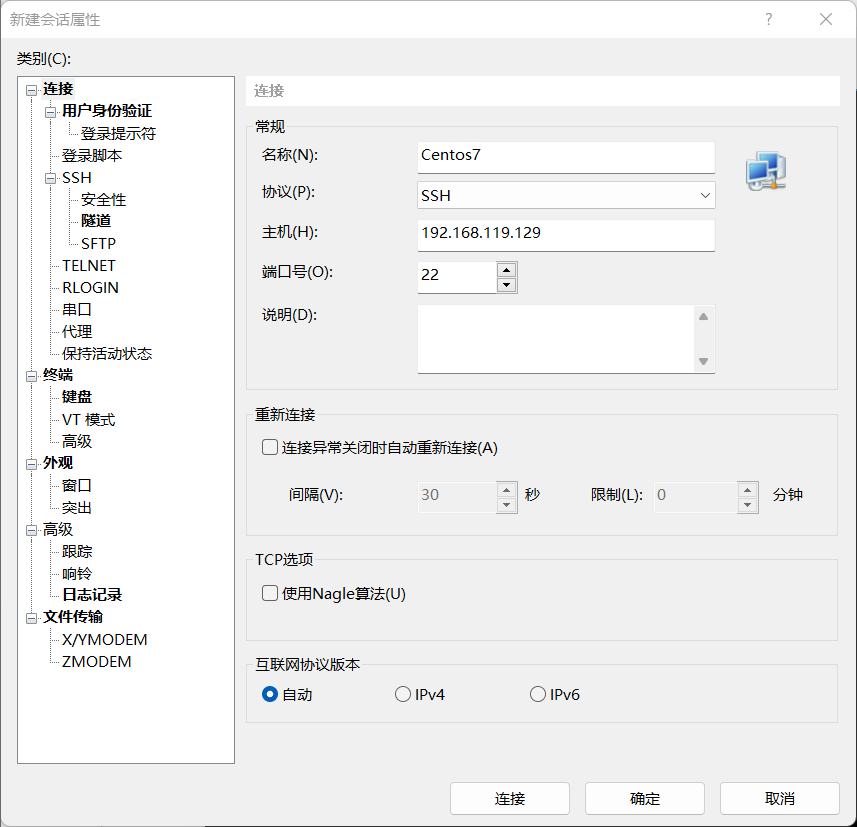
Task: Select X/YMODEM in the tree
Action: point(104,640)
